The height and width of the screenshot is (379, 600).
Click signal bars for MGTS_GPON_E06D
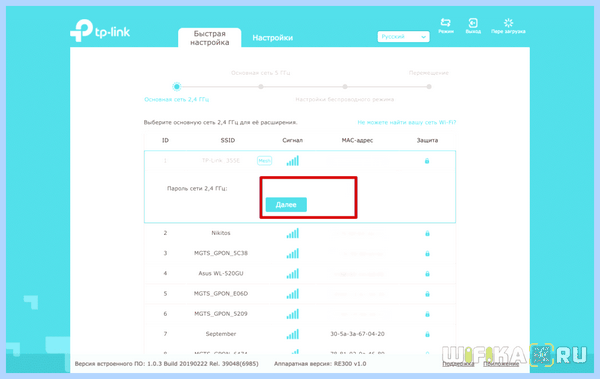point(292,294)
